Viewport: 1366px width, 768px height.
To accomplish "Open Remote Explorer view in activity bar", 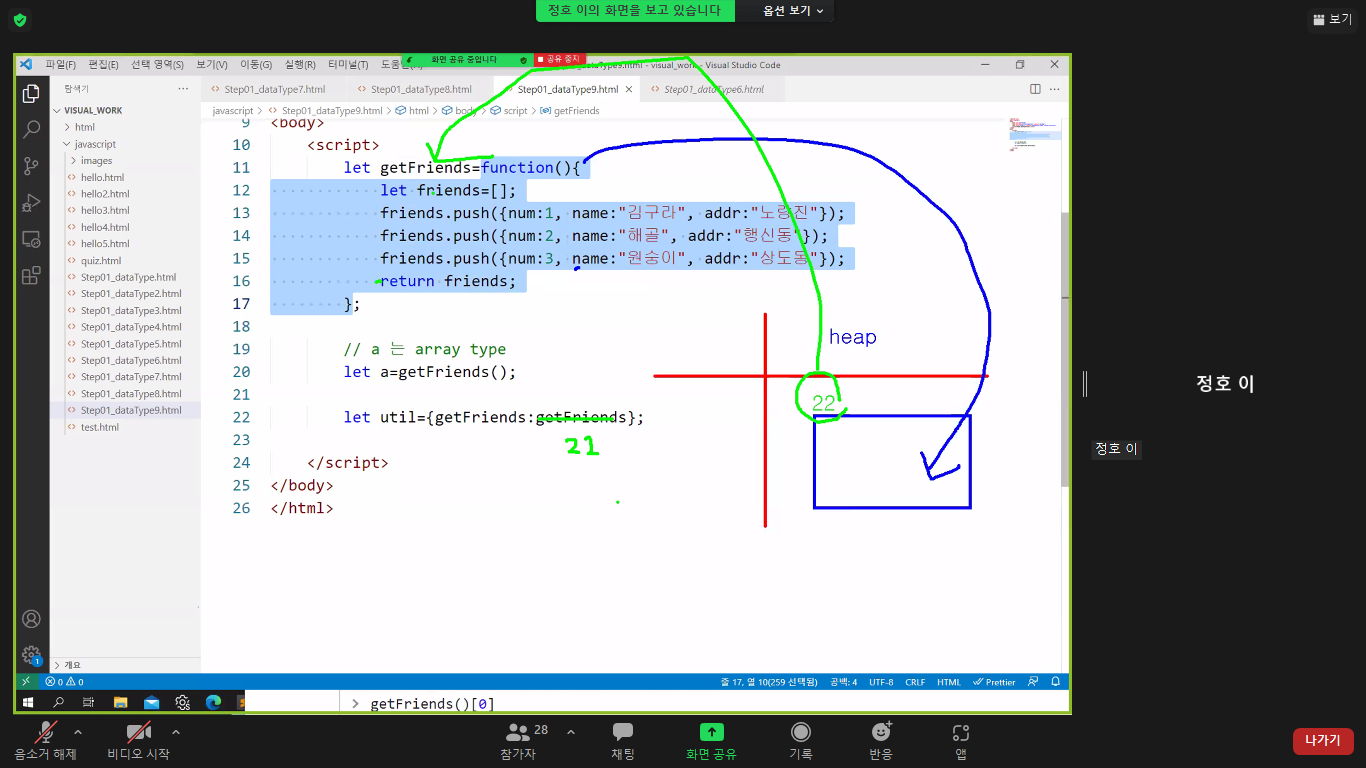I will 31,240.
